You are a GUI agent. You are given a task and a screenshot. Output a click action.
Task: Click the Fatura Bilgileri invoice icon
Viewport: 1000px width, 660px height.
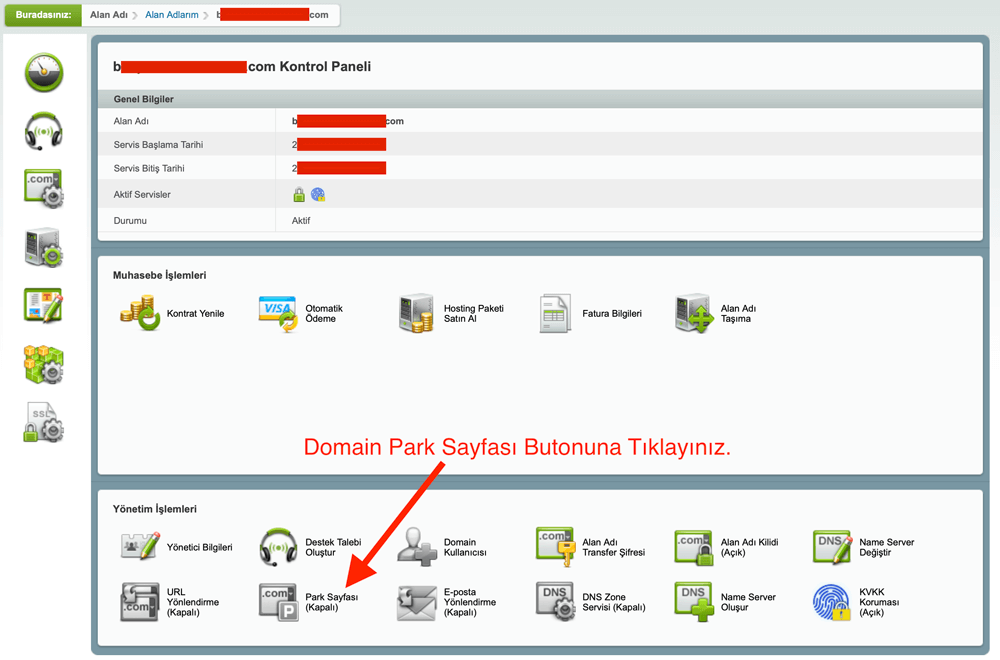[x=555, y=313]
